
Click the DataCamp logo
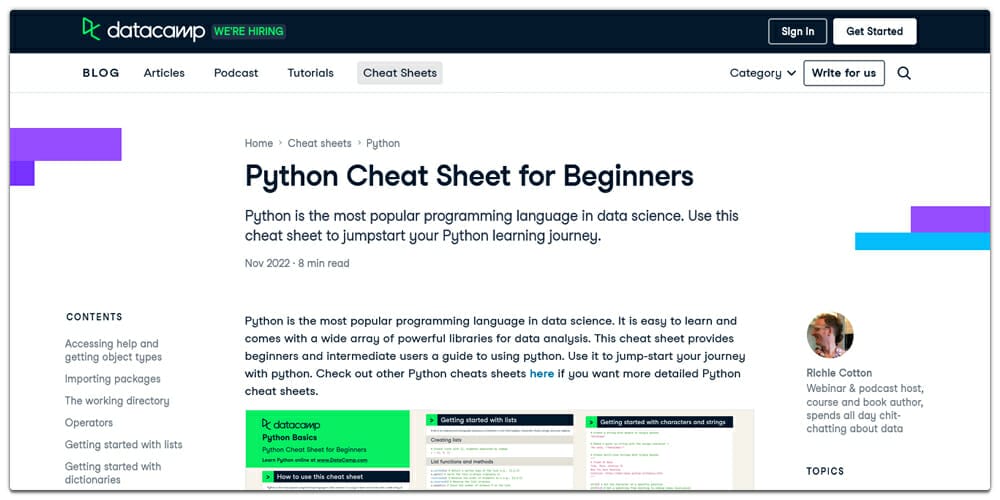143,30
